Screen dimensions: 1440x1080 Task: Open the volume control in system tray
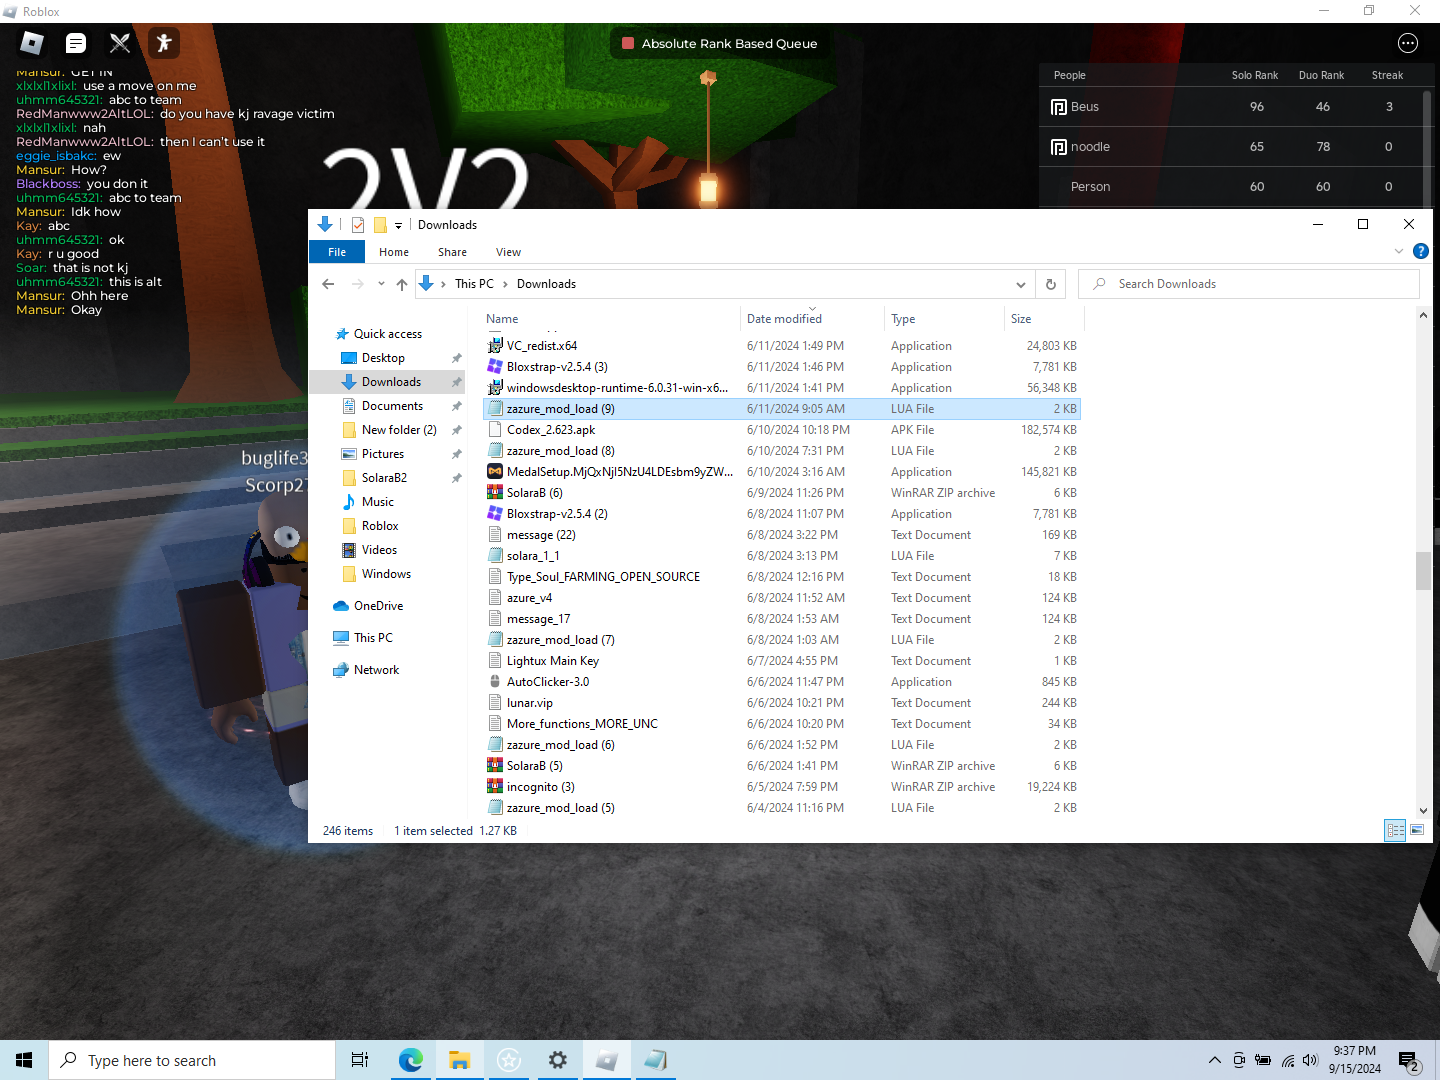(1311, 1060)
